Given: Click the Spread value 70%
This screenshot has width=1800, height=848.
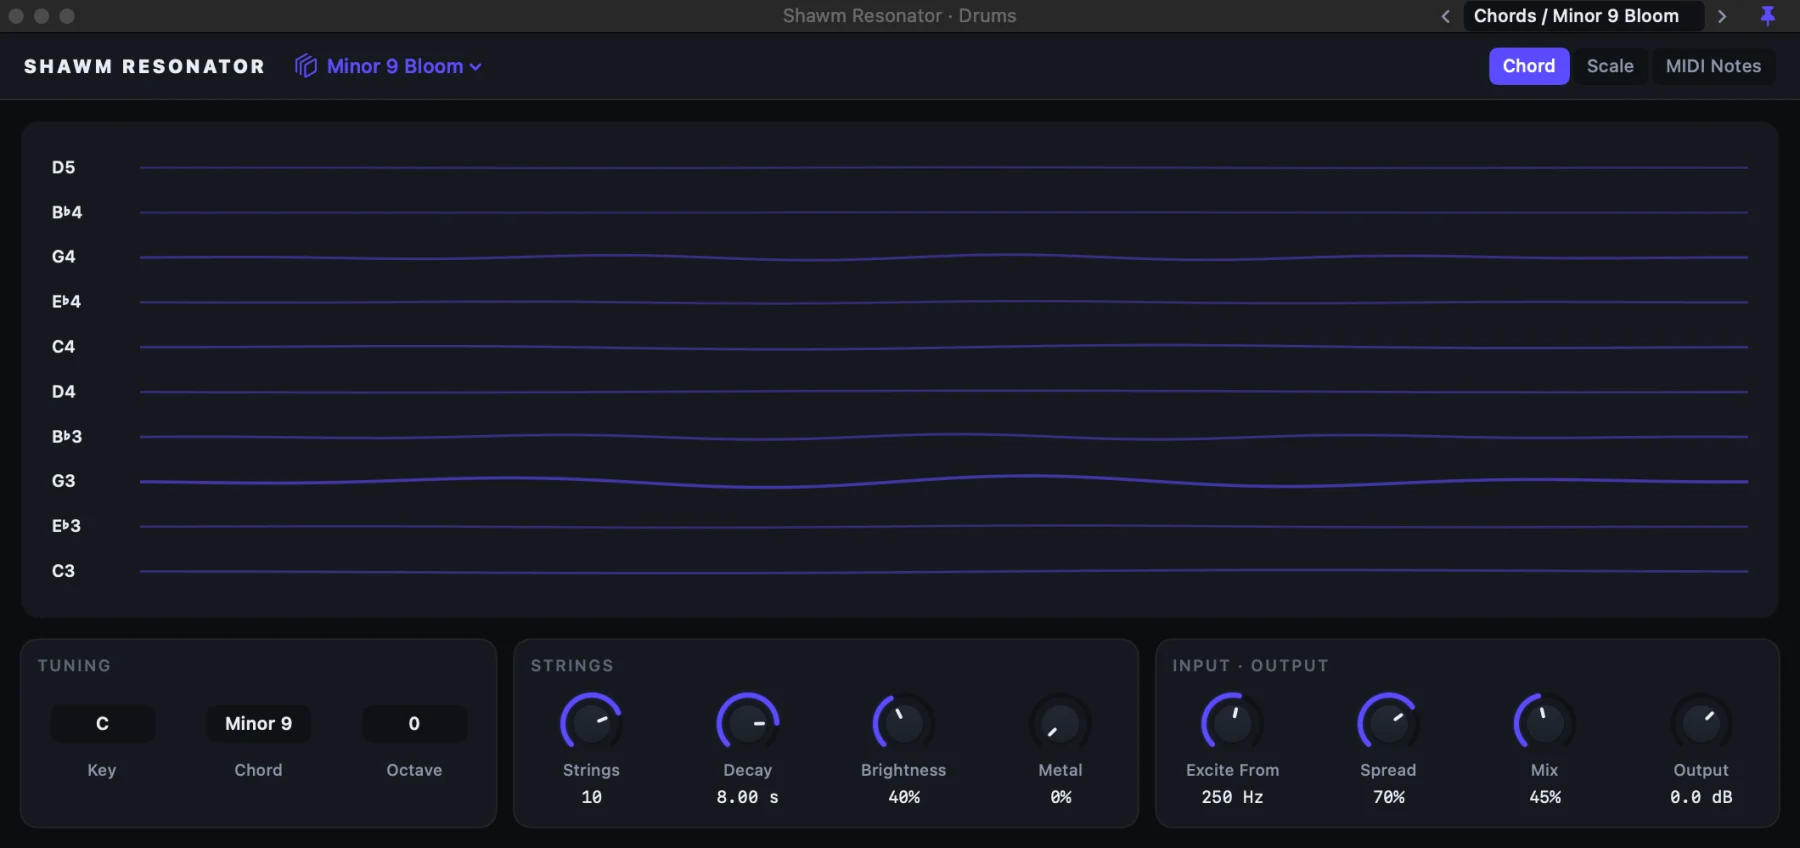Looking at the screenshot, I should click(x=1388, y=797).
